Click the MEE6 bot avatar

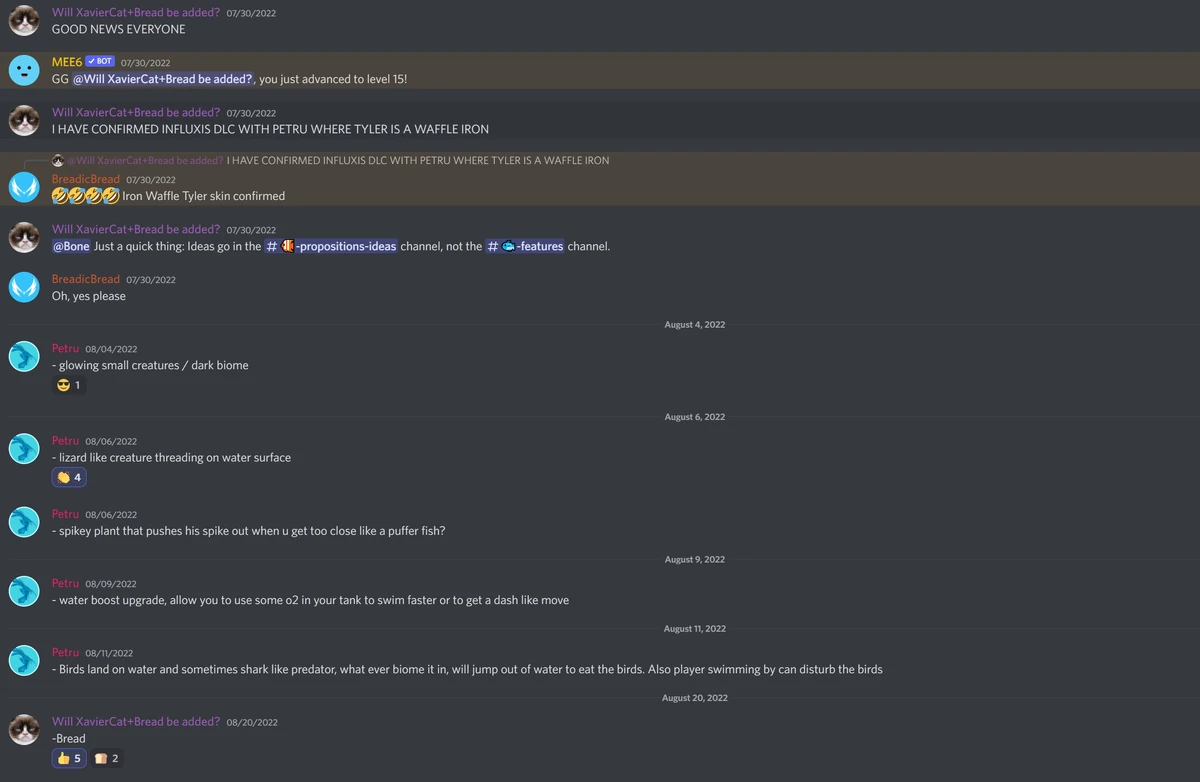[x=24, y=70]
